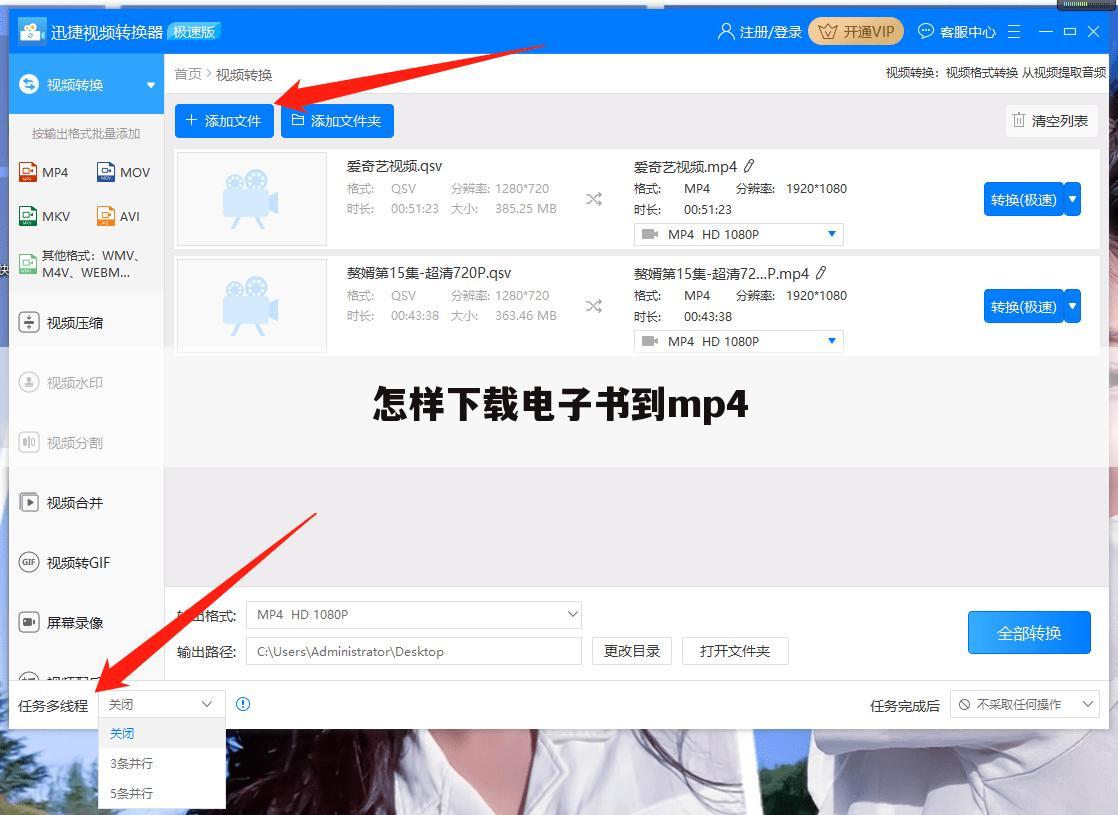Click the 爱奇艺视频.qsv thumbnail
Viewport: 1118px width, 815px height.
[x=252, y=199]
